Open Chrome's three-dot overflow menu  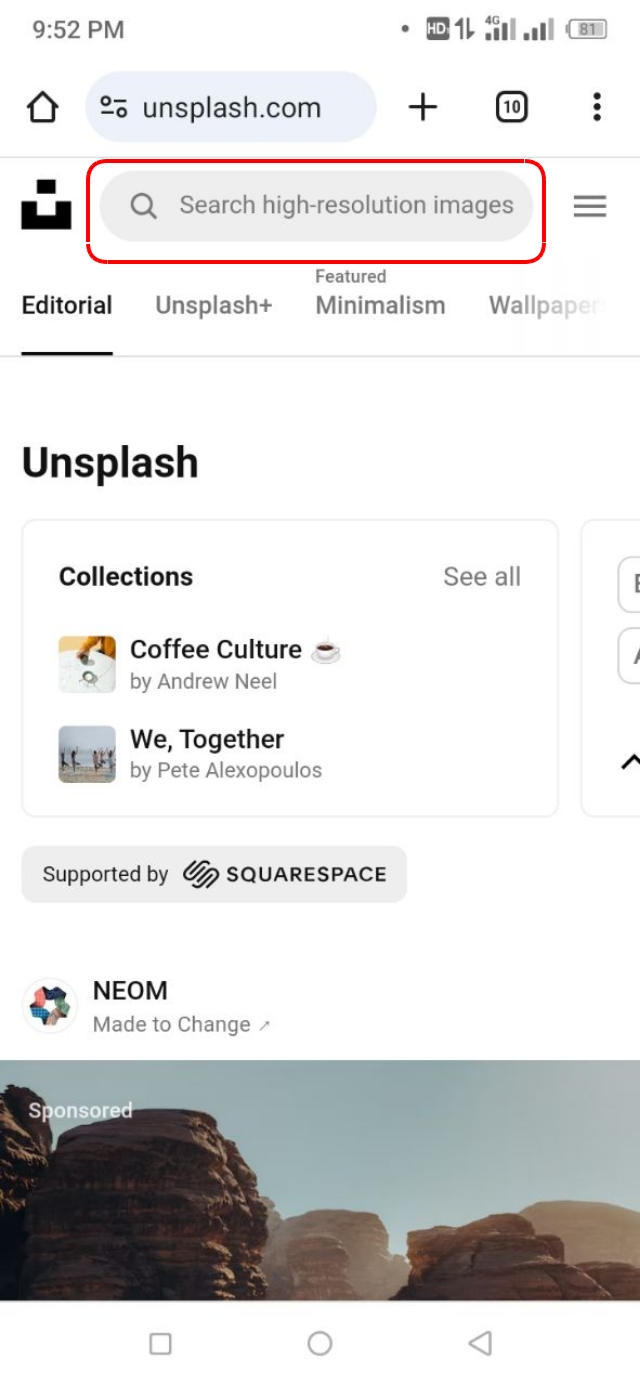[x=596, y=107]
